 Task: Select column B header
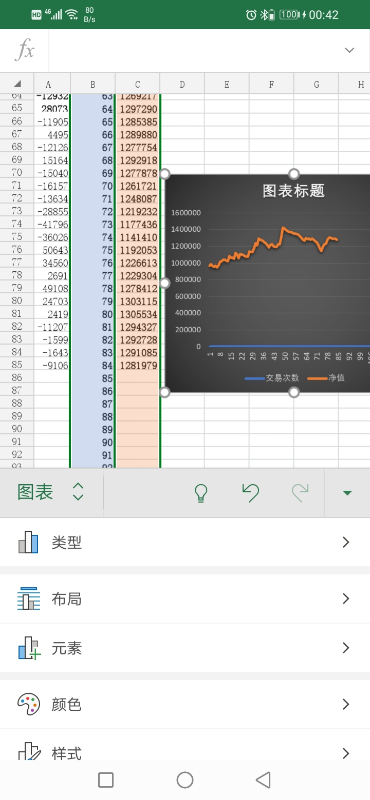93,84
